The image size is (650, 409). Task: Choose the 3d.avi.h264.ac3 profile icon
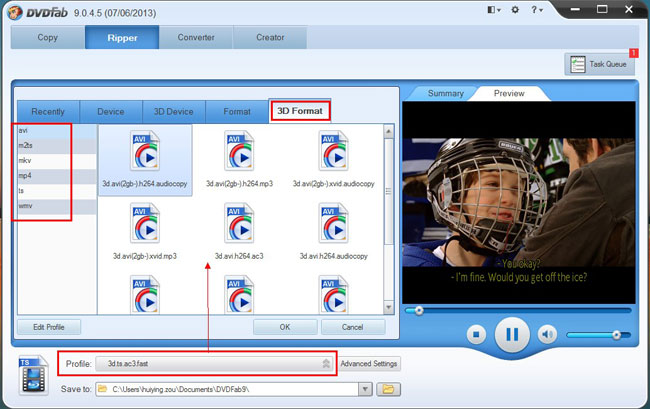pyautogui.click(x=239, y=223)
